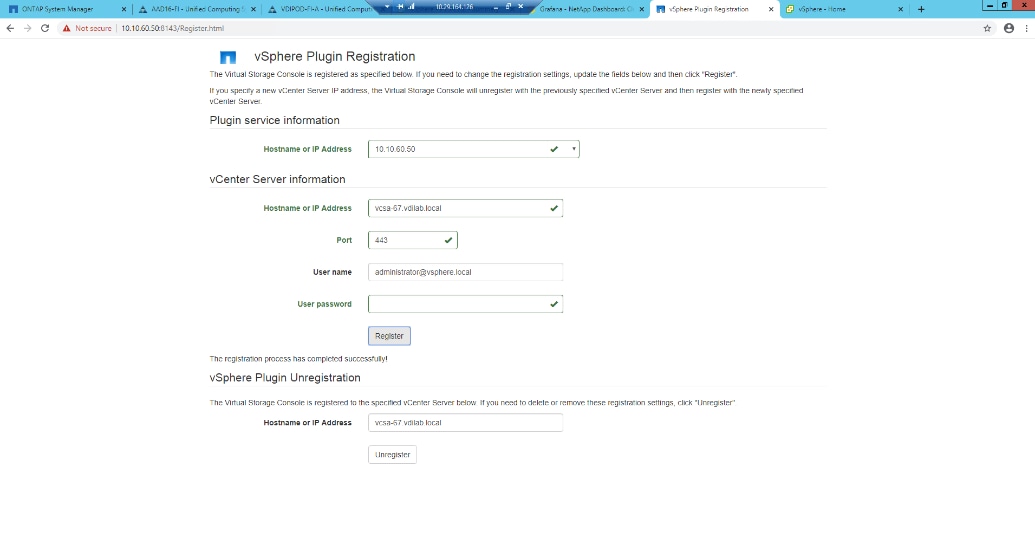The width and height of the screenshot is (1035, 557).
Task: Open the browser profile account icon
Action: click(x=1009, y=28)
